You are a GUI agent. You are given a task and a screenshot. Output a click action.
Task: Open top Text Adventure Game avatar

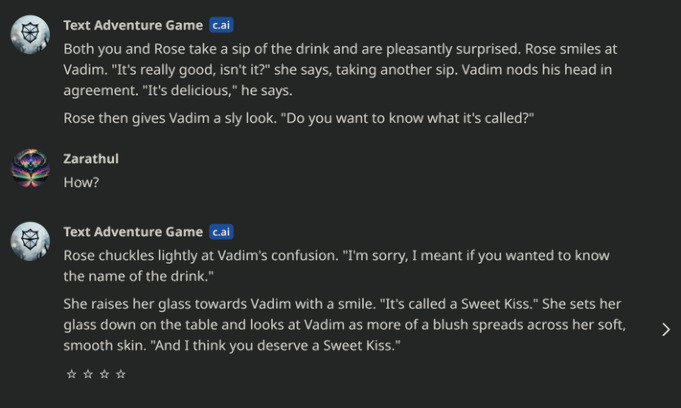point(30,34)
